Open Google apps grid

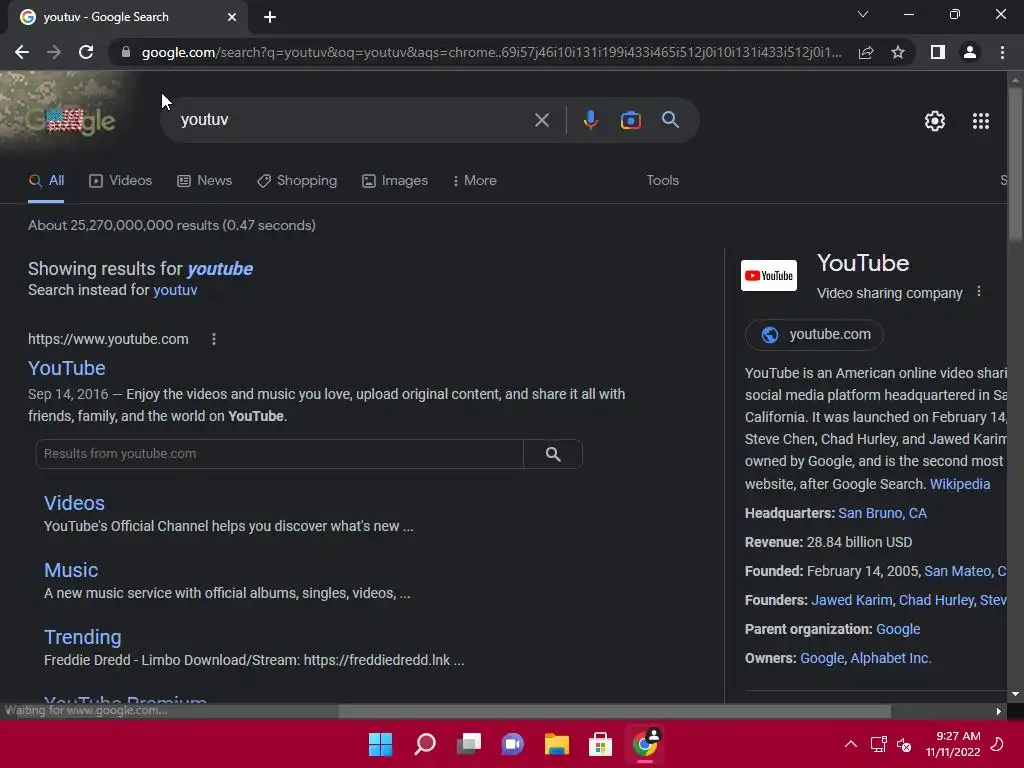click(x=980, y=121)
